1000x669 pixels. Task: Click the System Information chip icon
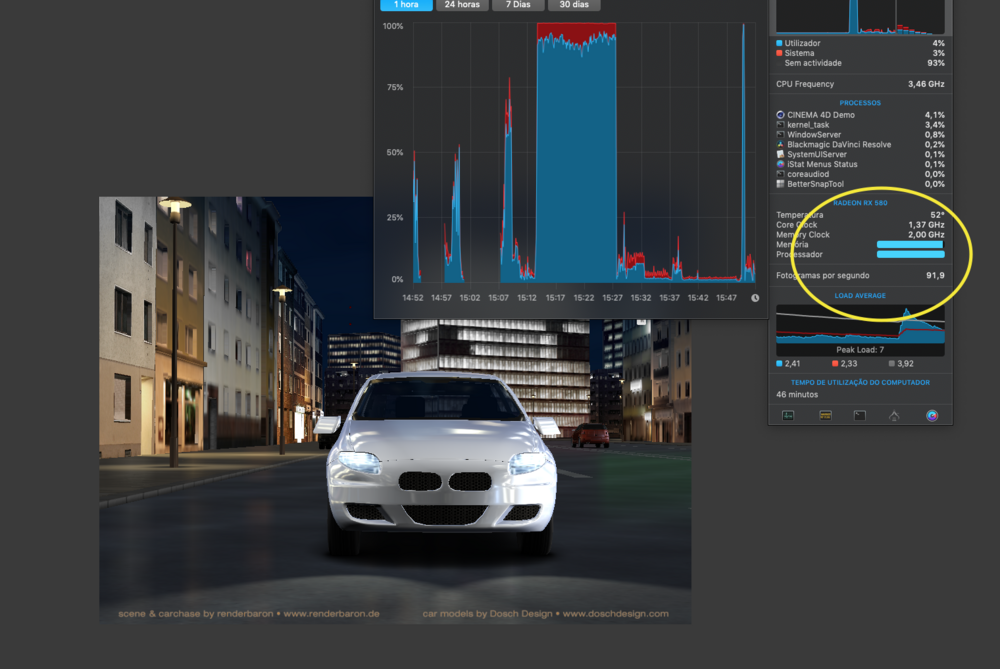click(825, 415)
